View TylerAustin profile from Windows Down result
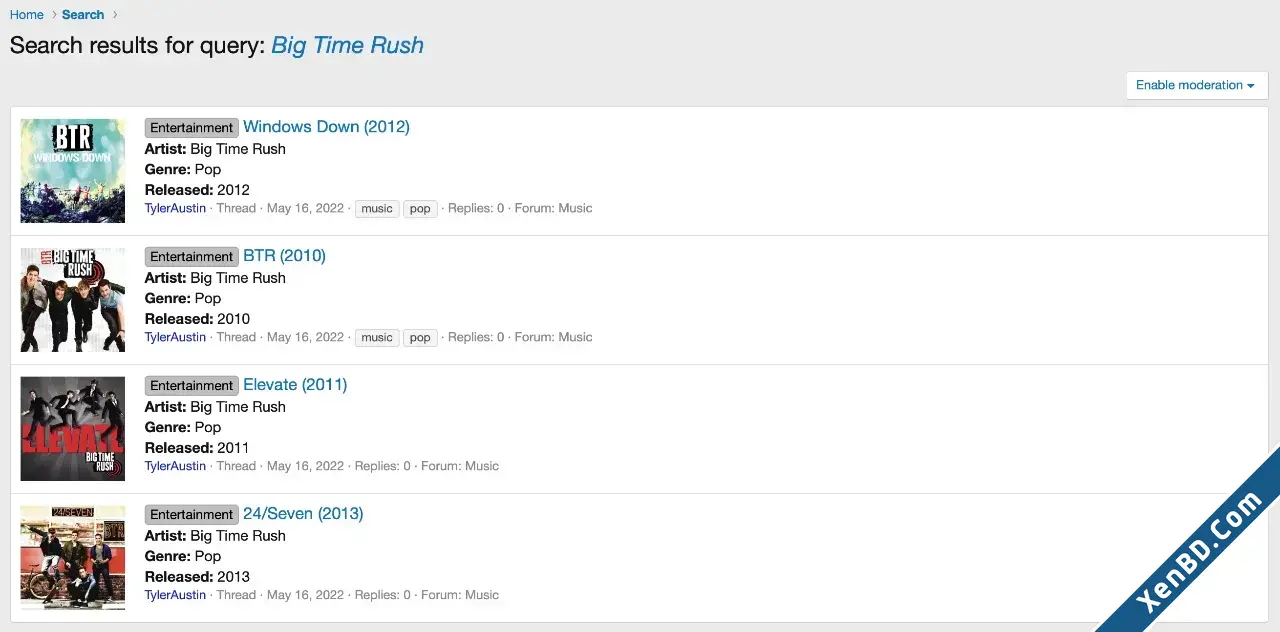Screen dimensions: 1280x632 click(175, 208)
